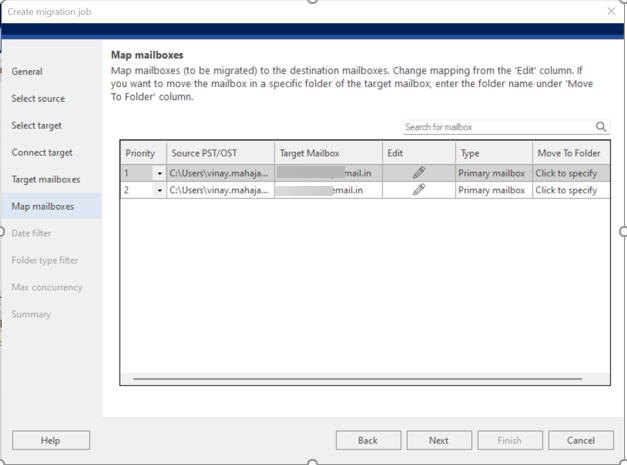Click target mailbox cell ending email.in in row 2
This screenshot has height=465, width=627.
(x=328, y=190)
